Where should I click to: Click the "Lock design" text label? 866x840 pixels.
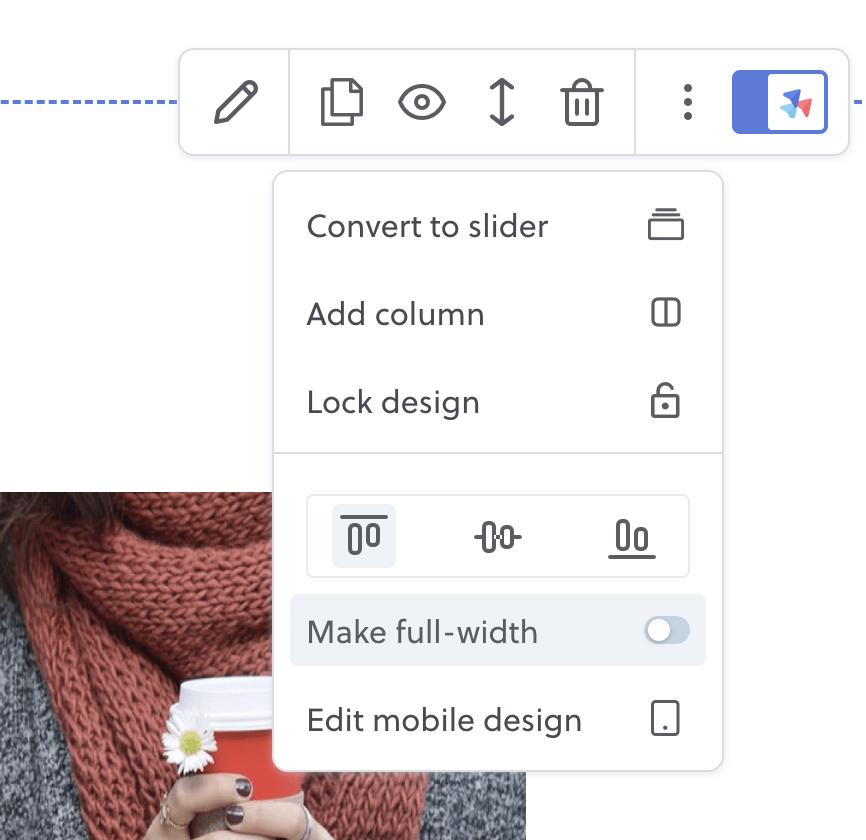[x=393, y=402]
